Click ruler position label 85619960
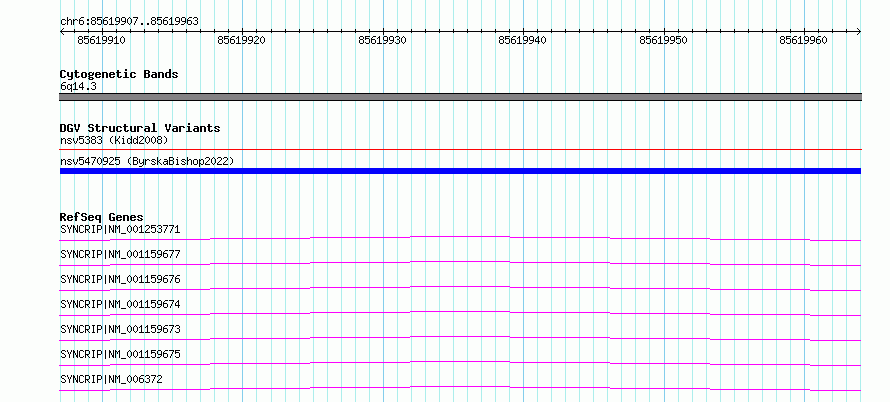Image resolution: width=890 pixels, height=402 pixels. coord(803,40)
